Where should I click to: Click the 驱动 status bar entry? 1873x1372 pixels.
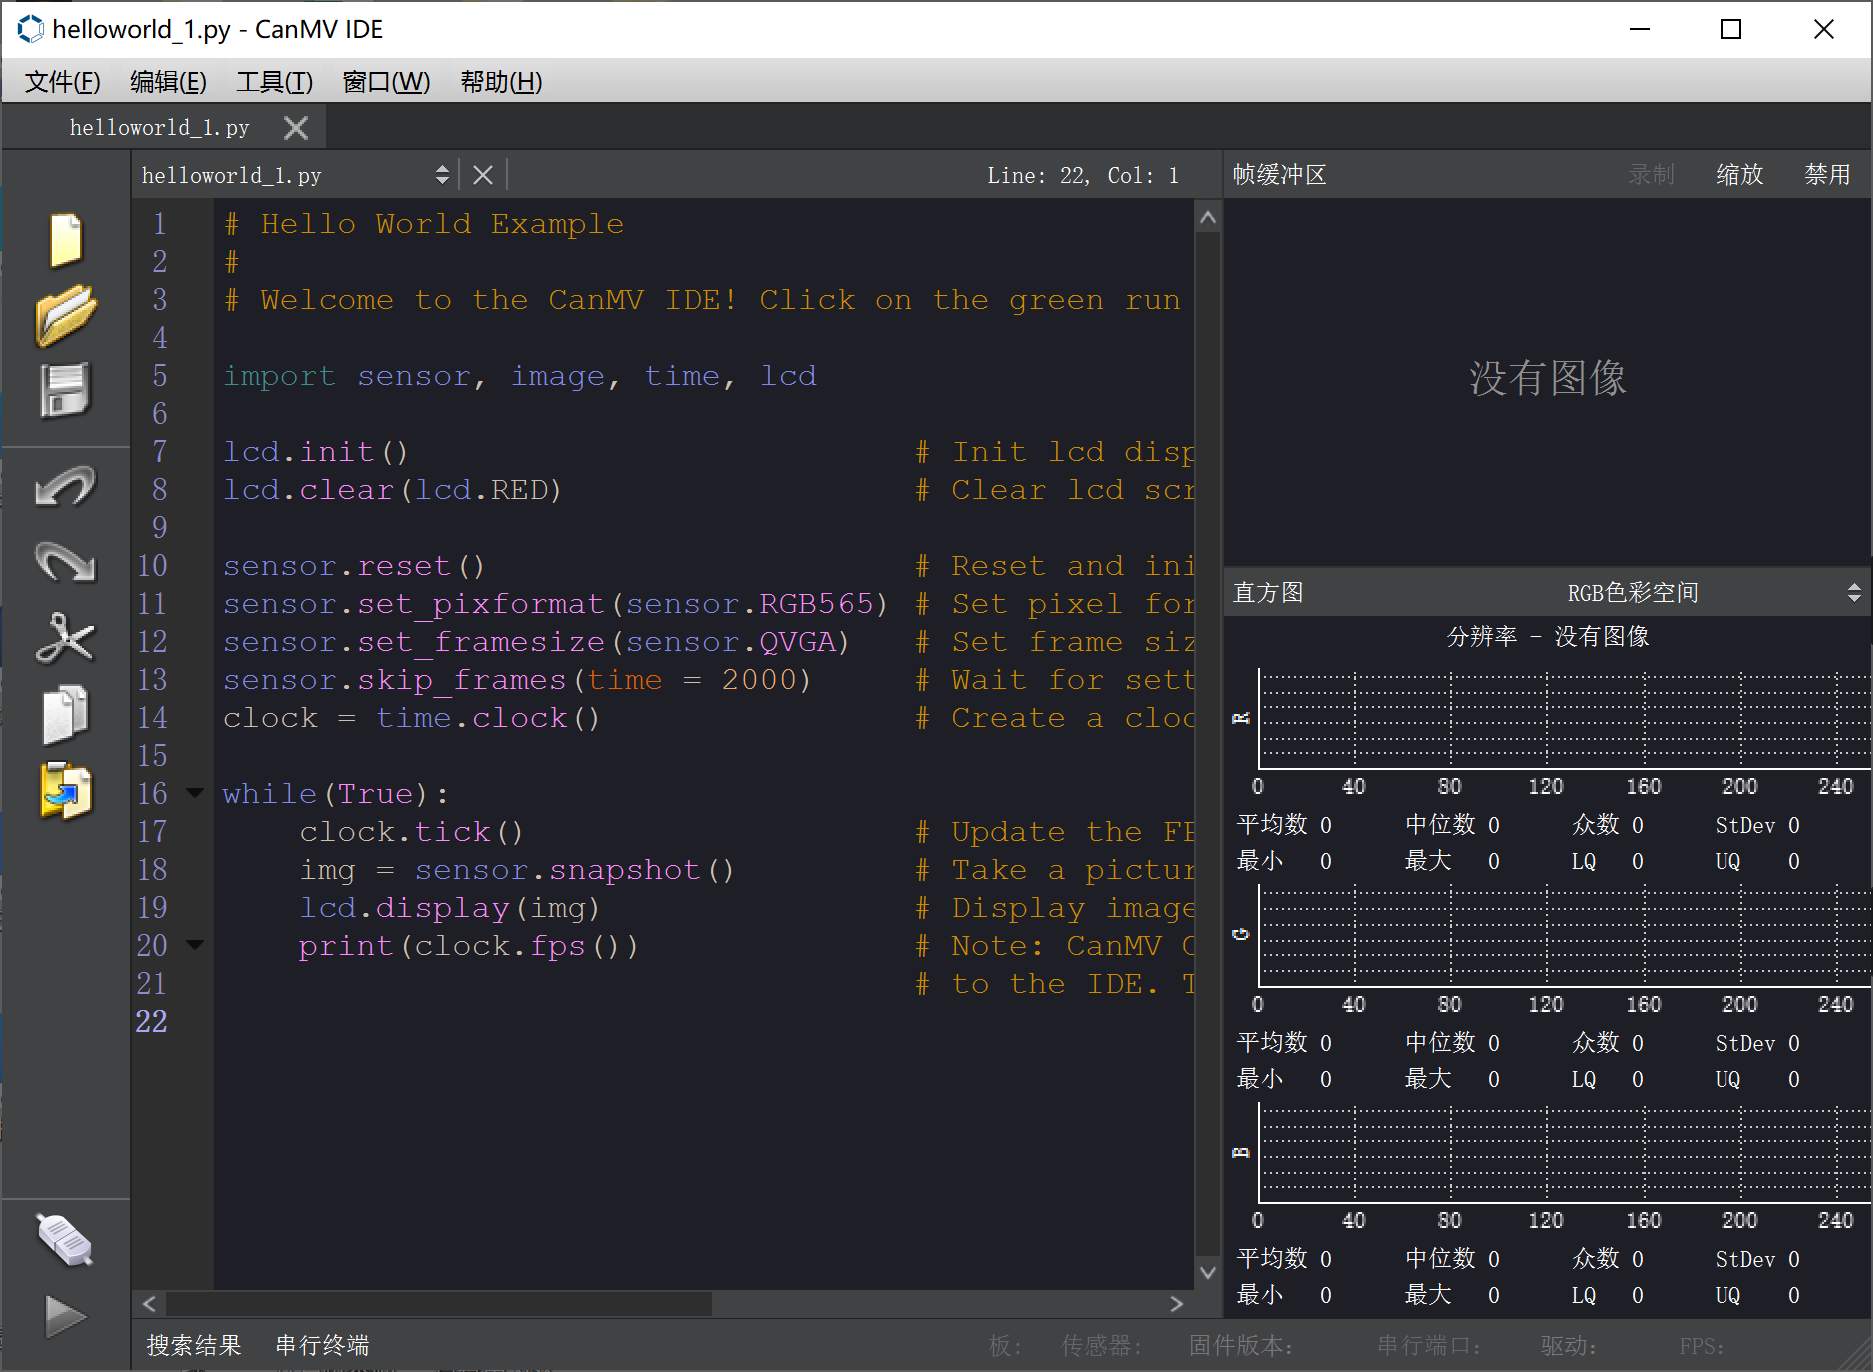point(1568,1346)
